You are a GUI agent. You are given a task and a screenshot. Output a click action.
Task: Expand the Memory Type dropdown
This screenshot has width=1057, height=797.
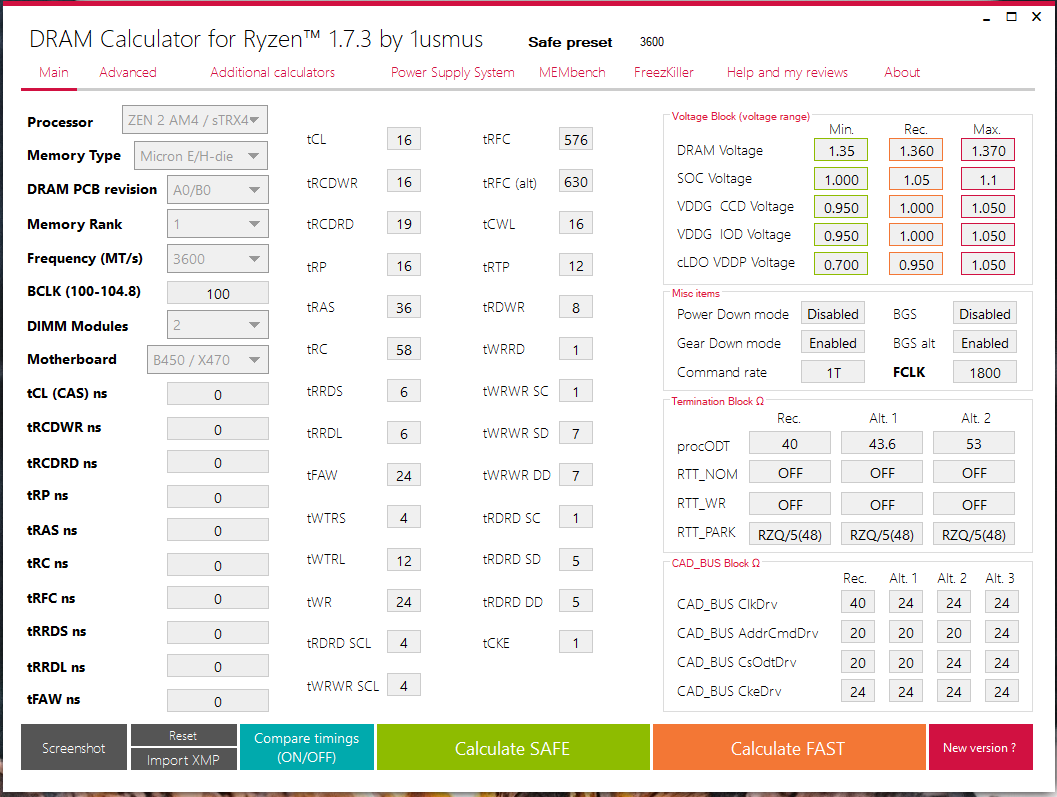tap(200, 156)
